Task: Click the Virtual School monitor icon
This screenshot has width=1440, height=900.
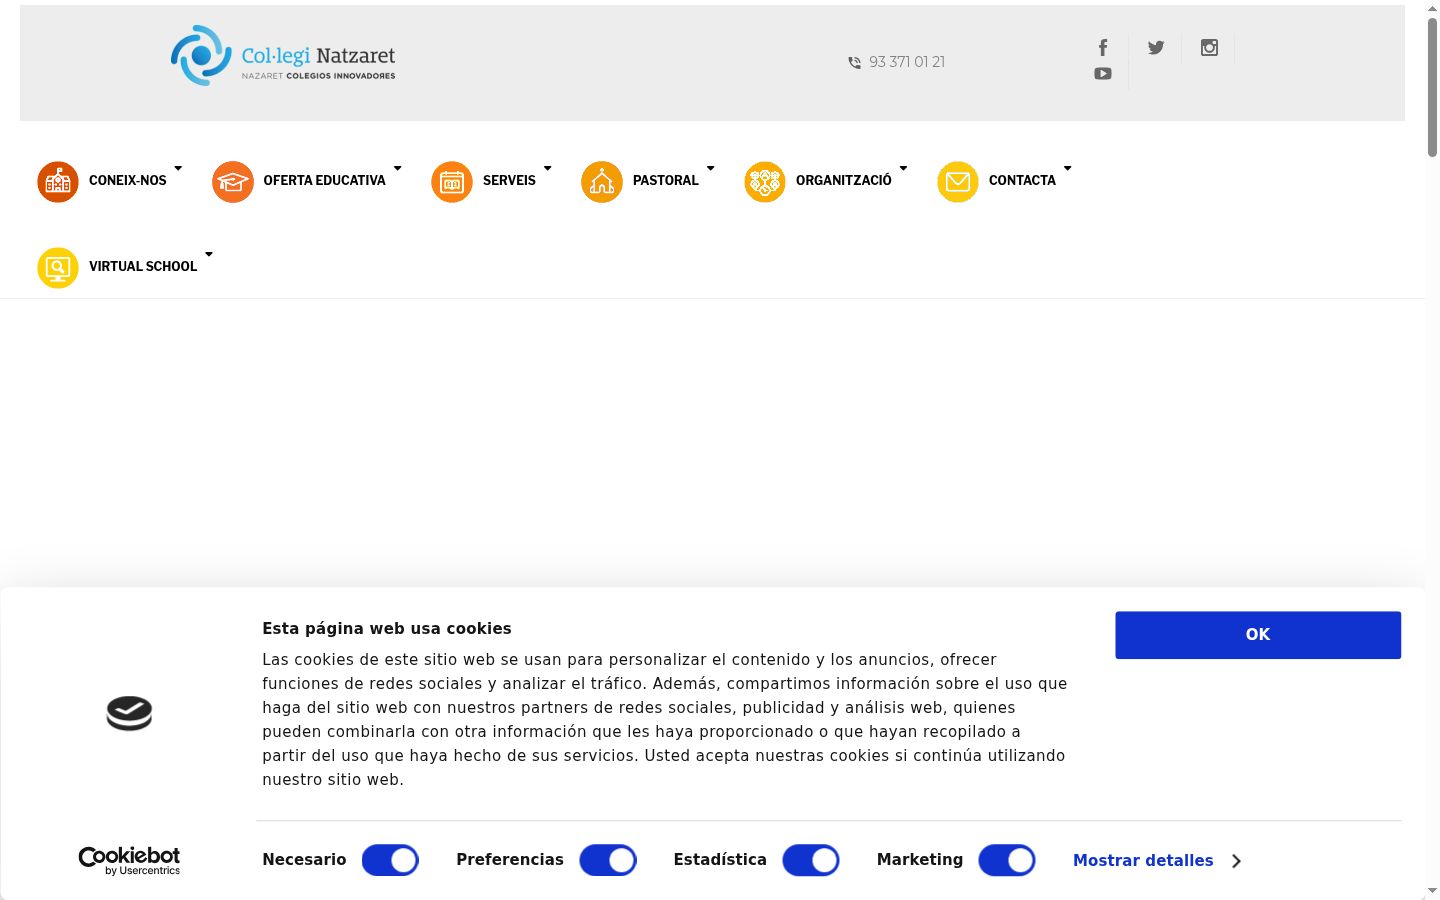Action: click(x=58, y=268)
